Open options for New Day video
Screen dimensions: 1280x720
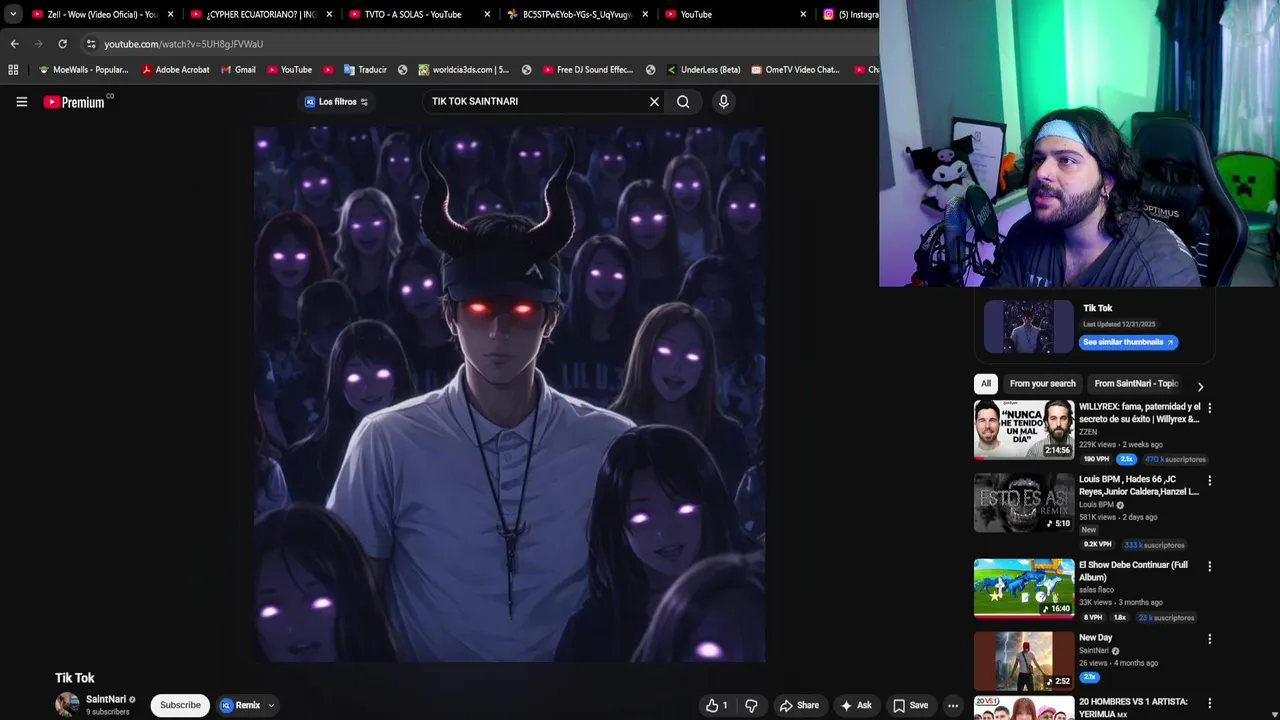(1209, 639)
